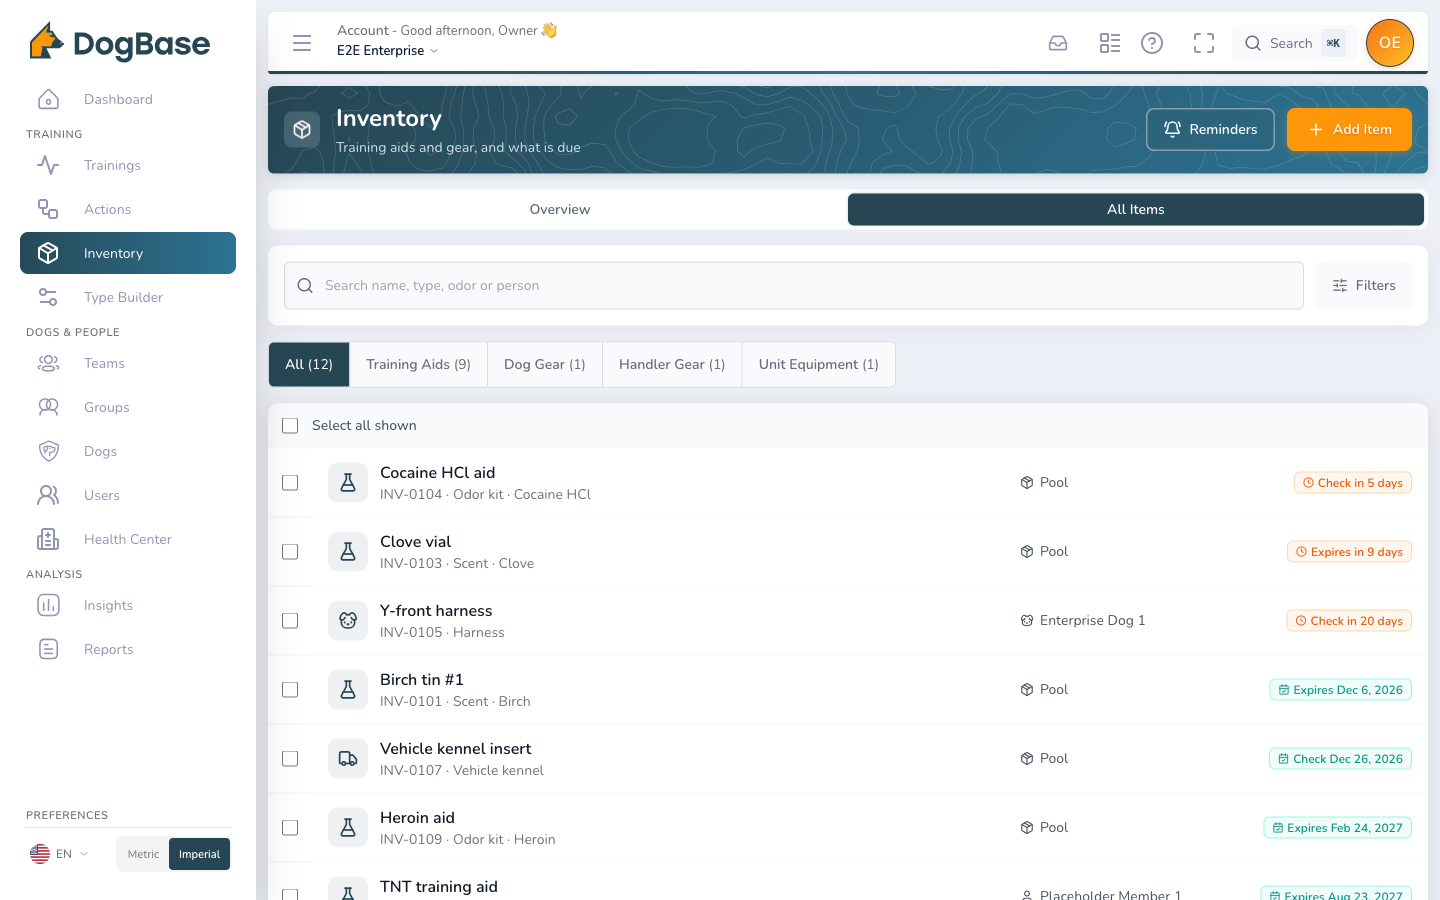Open Teams from the sidebar
This screenshot has height=900, width=1440.
[x=128, y=363]
